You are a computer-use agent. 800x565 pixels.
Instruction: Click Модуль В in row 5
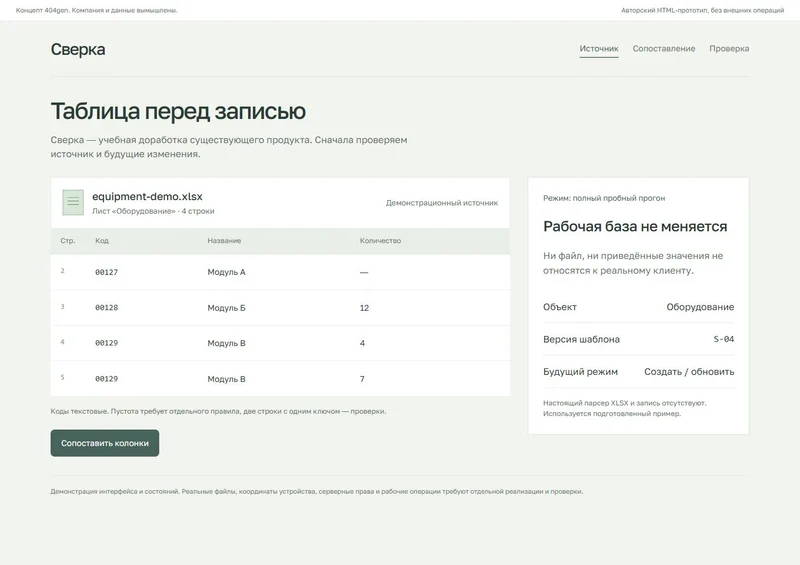tap(226, 379)
